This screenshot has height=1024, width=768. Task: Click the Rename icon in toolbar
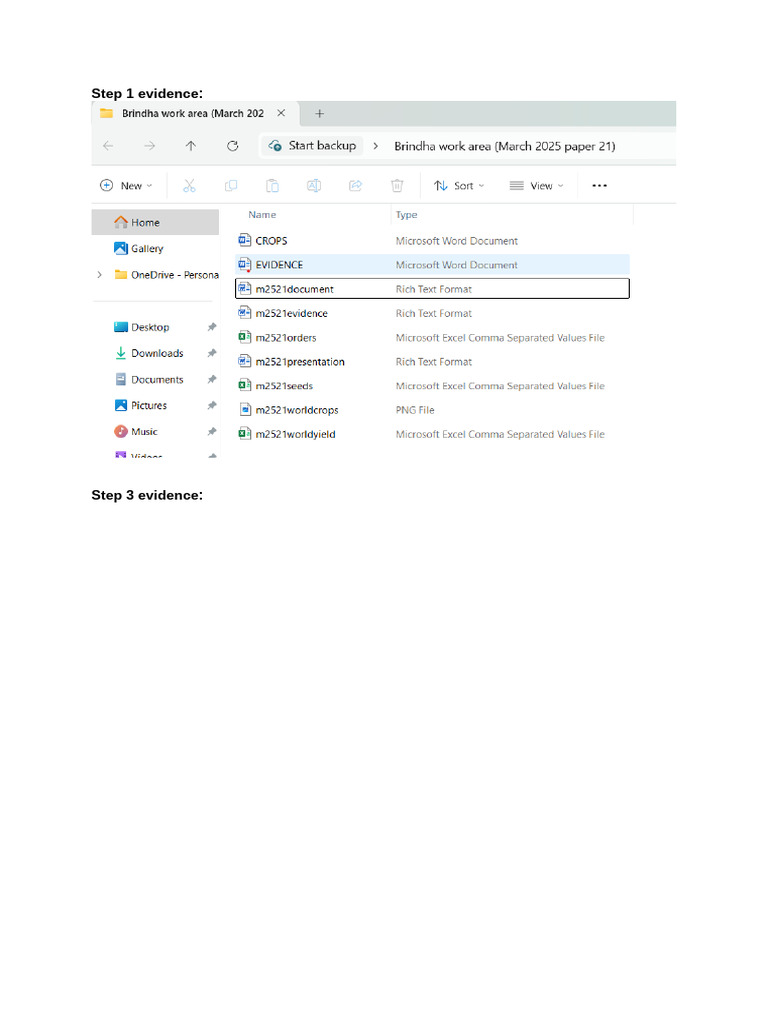314,185
